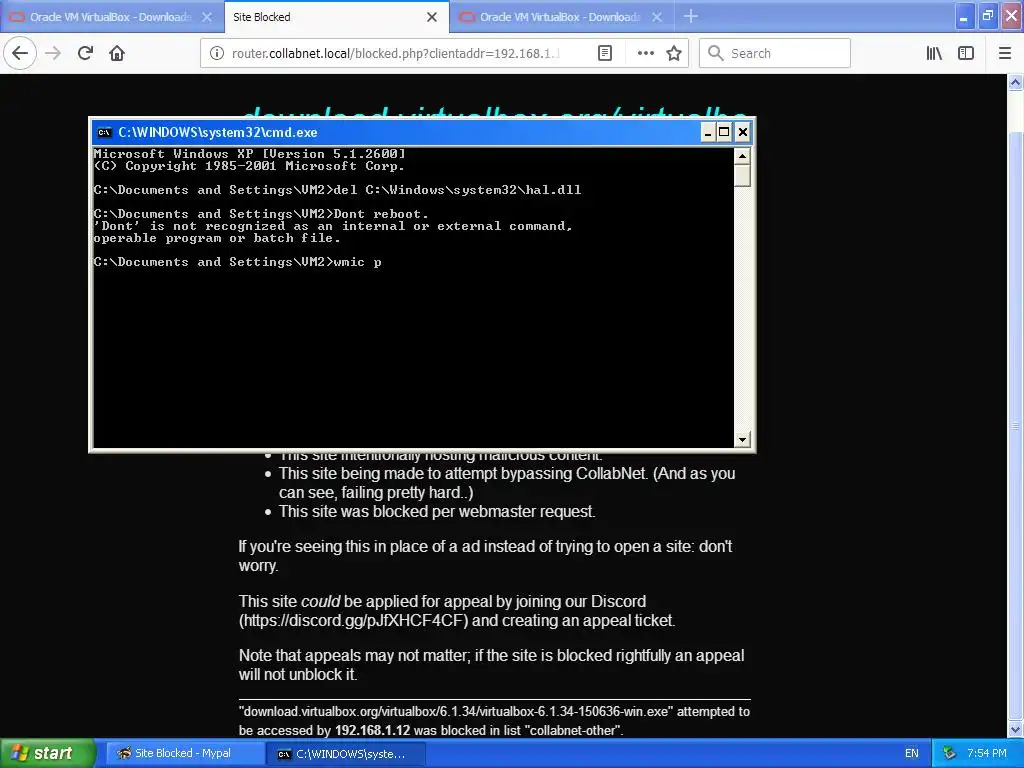
Task: Click the 'del C:\Windows\system32\hal.dll' command line
Action: [337, 190]
